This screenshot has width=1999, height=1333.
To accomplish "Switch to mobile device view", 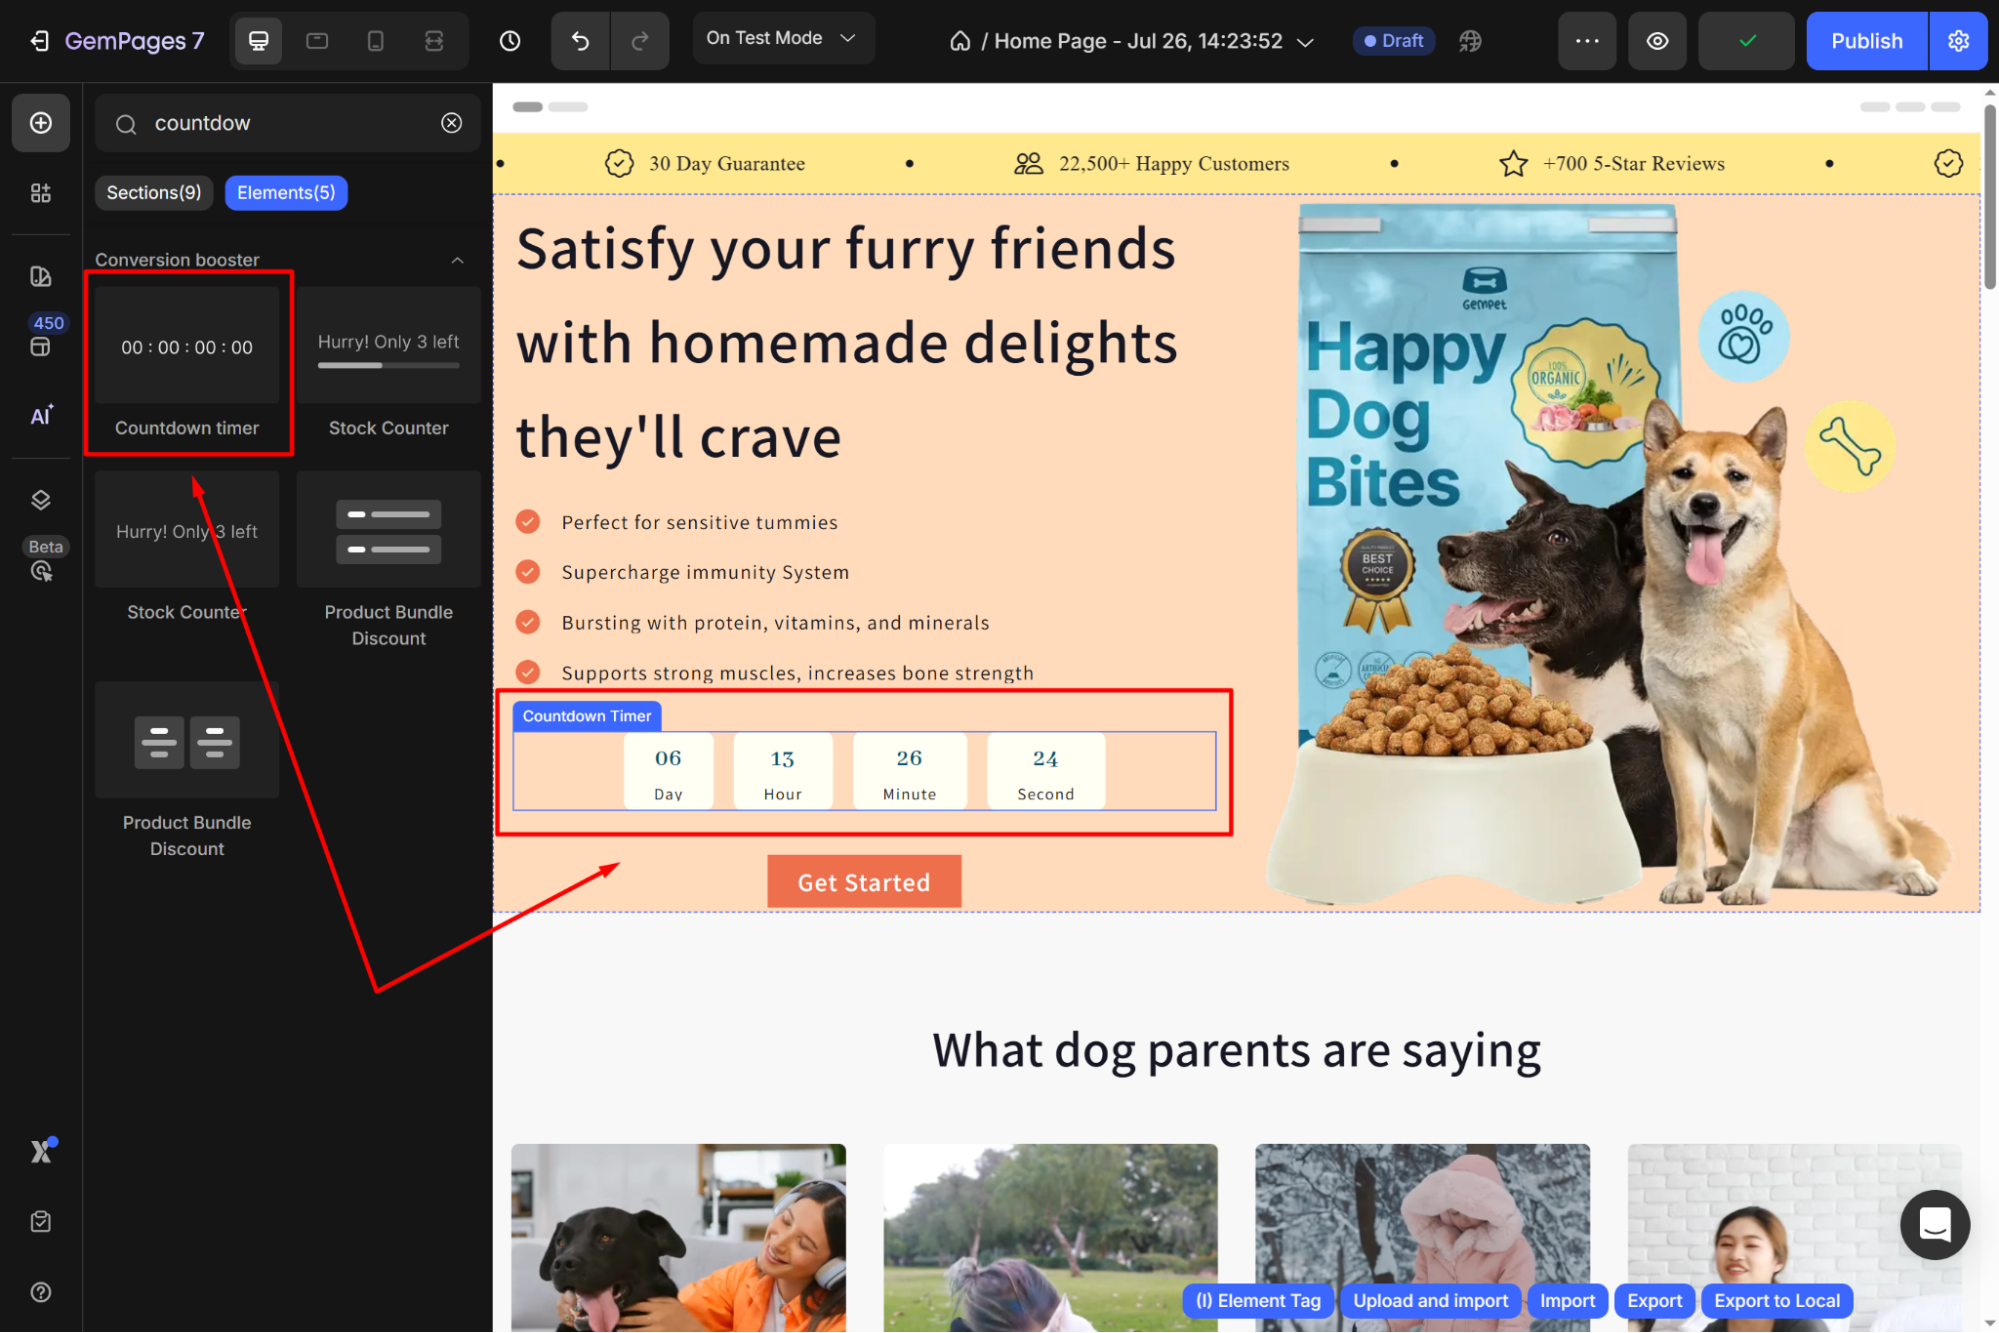I will (x=375, y=41).
